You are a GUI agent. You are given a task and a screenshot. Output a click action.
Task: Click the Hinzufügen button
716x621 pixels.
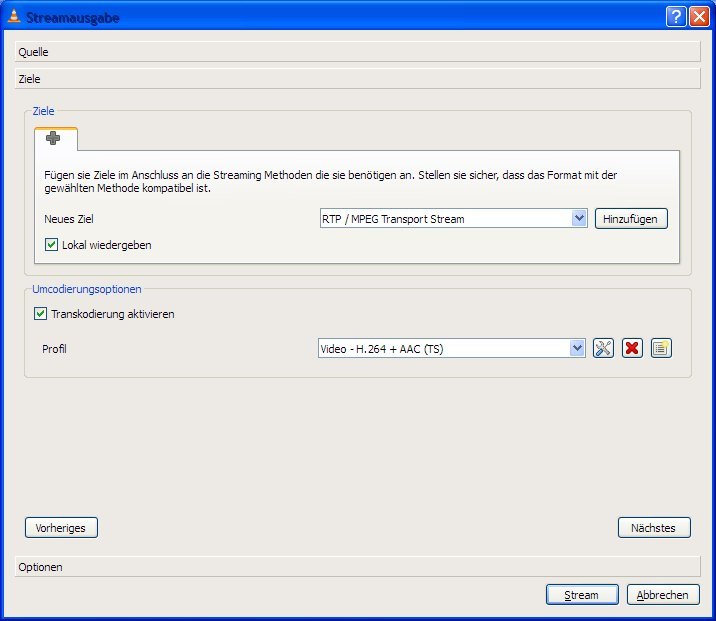(631, 219)
